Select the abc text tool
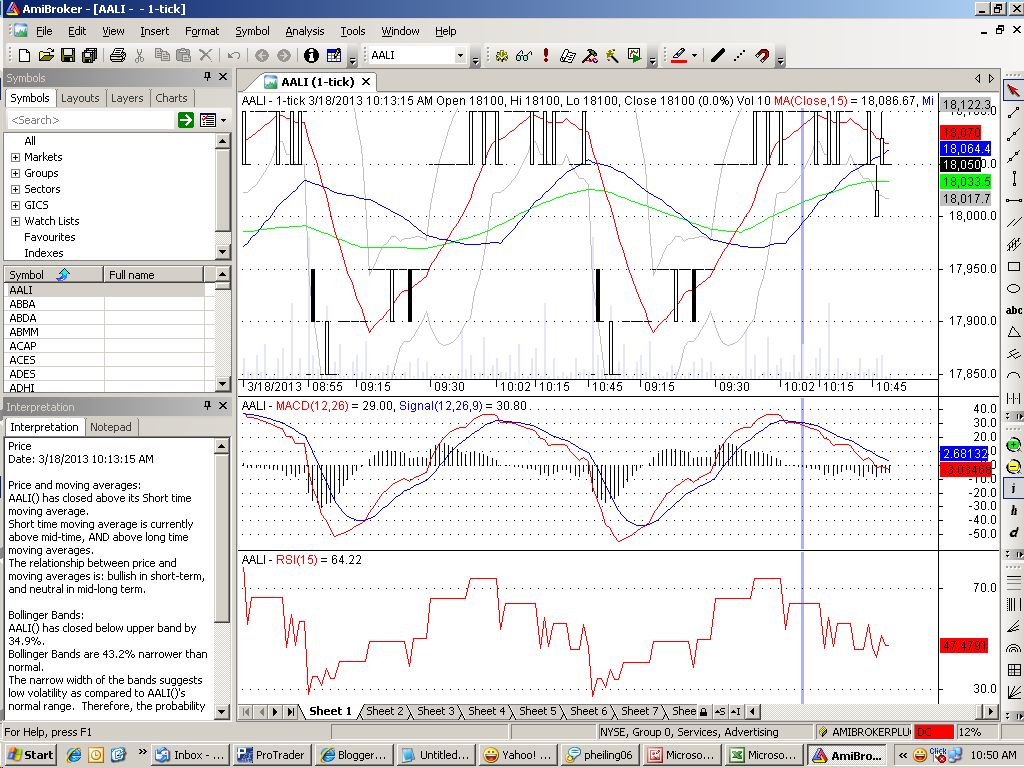The height and width of the screenshot is (768, 1024). point(1013,310)
